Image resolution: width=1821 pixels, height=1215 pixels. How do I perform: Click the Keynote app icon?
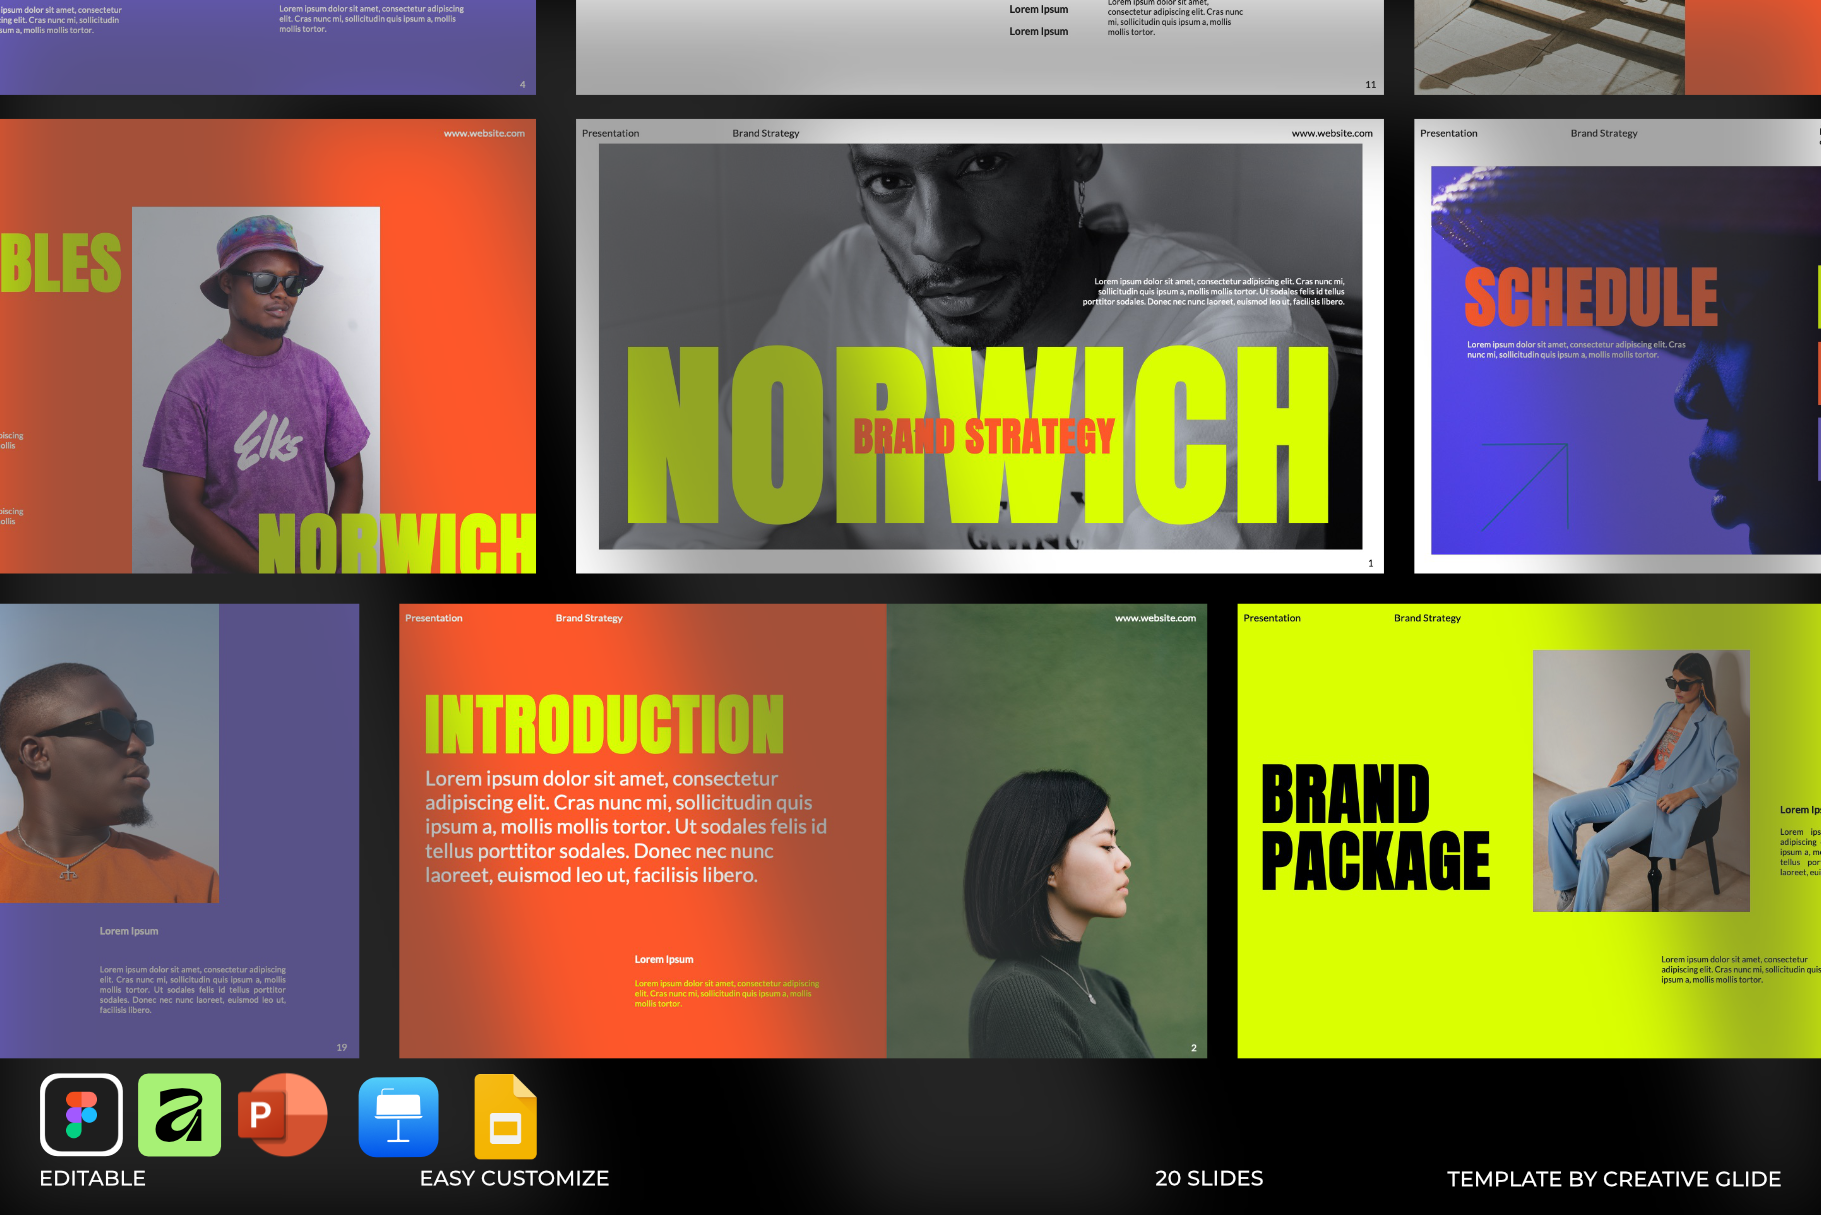398,1116
